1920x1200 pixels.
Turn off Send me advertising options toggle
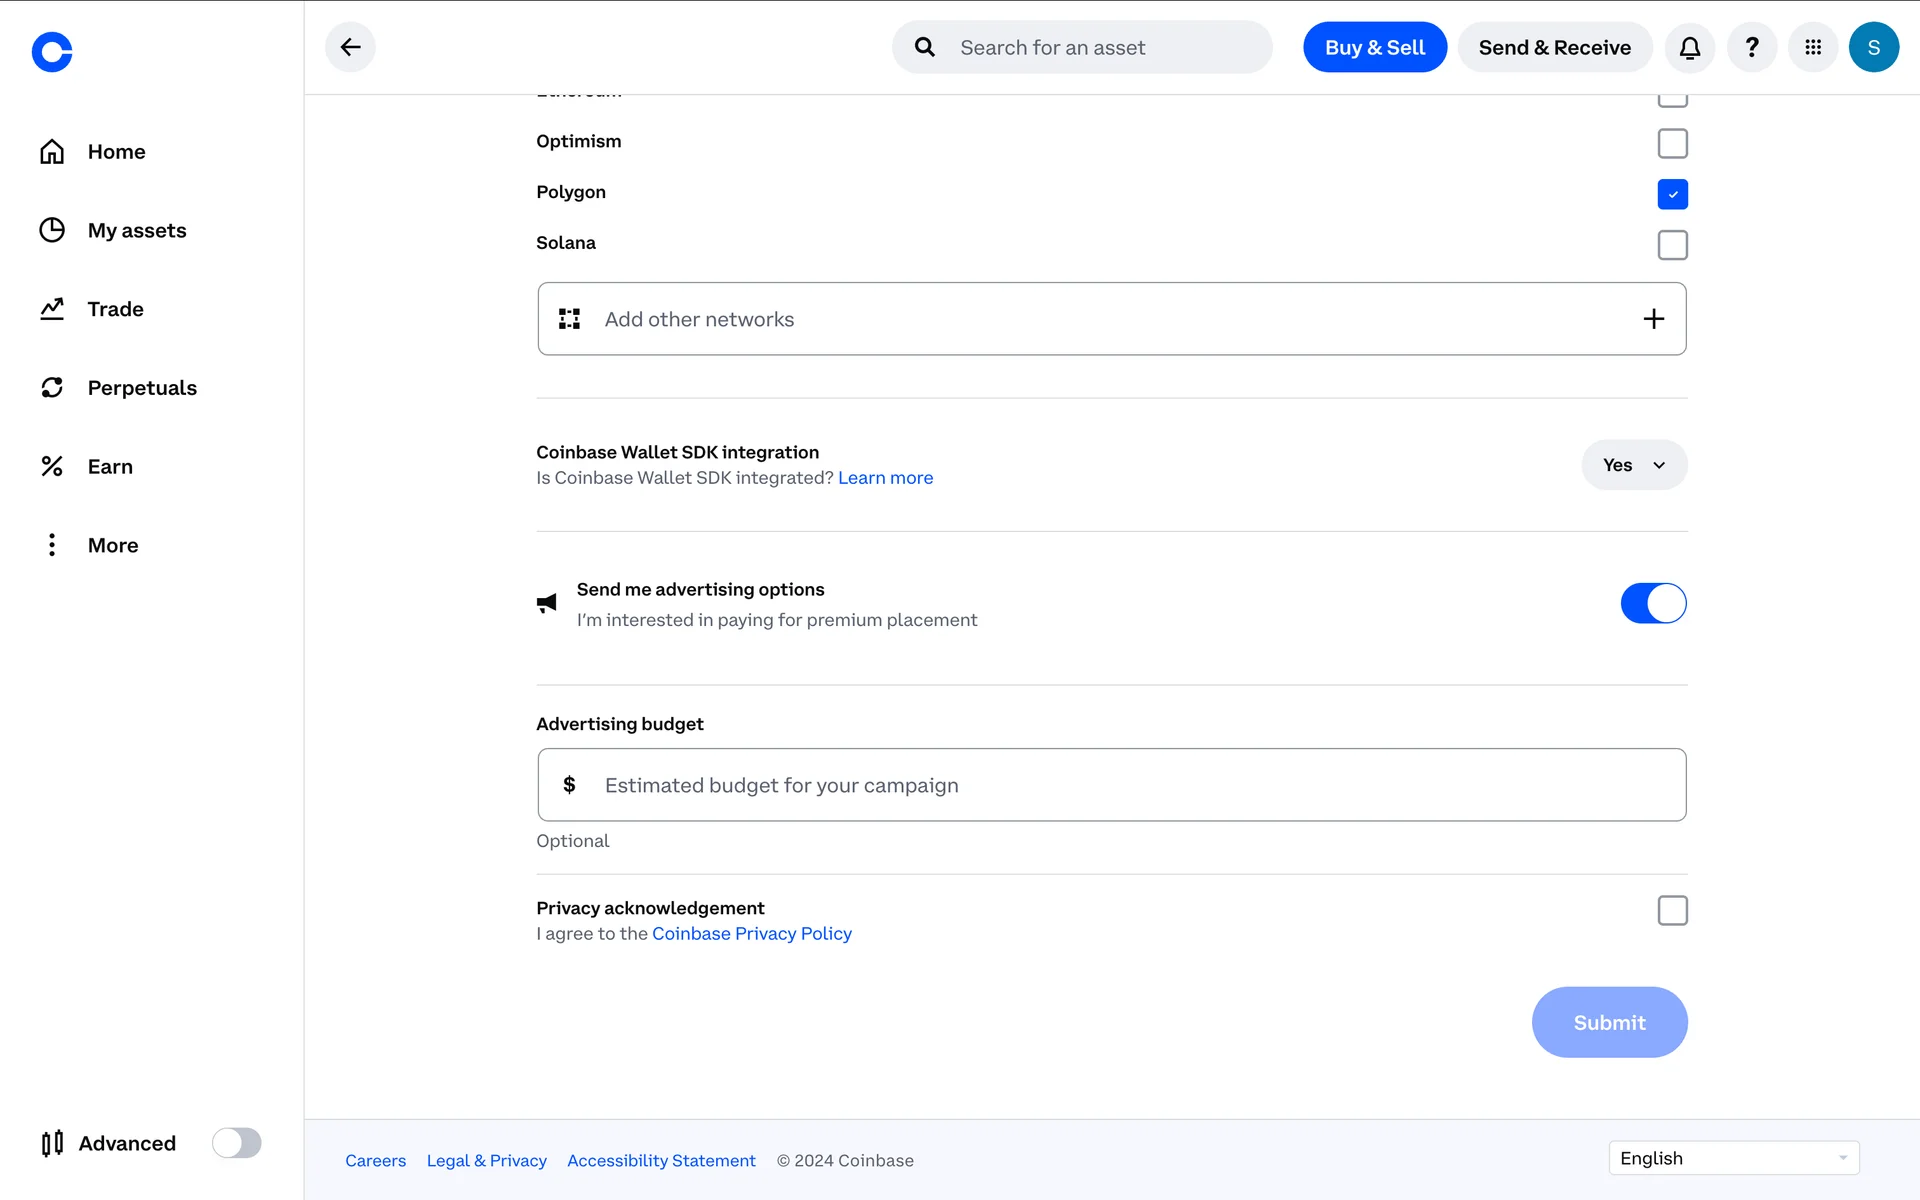click(x=1653, y=603)
